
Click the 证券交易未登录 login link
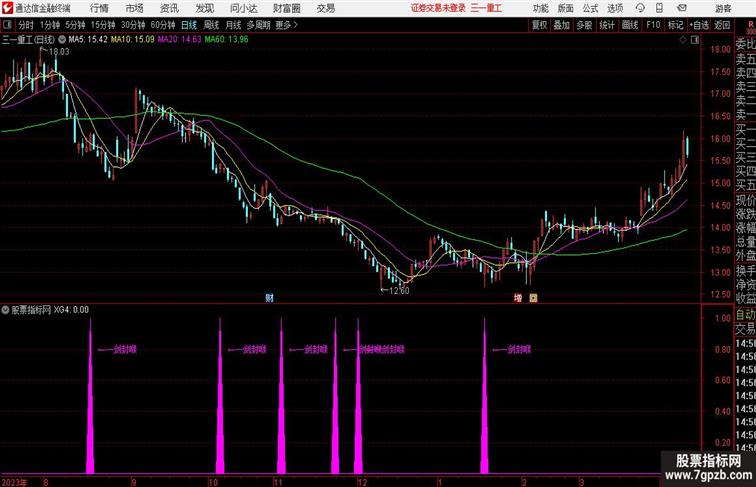[x=438, y=8]
